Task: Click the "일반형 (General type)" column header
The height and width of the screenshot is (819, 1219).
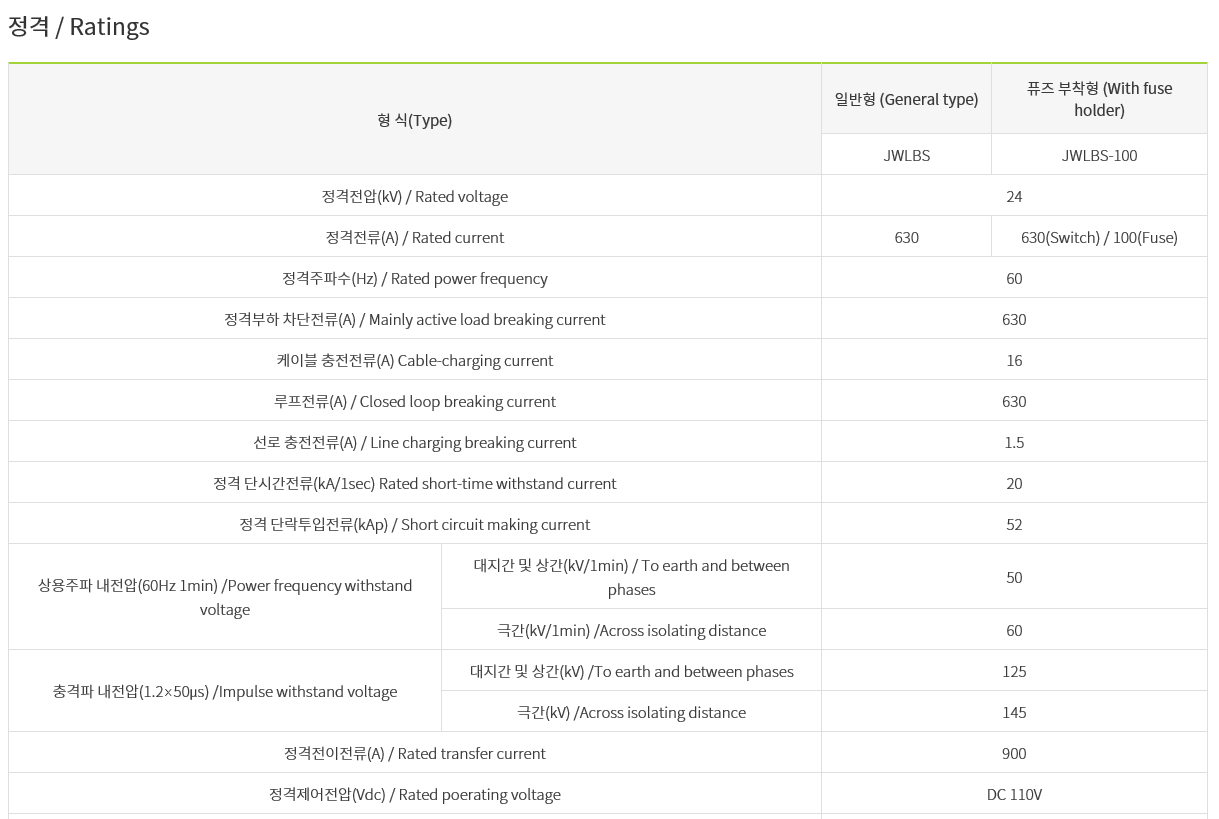Action: coord(906,99)
